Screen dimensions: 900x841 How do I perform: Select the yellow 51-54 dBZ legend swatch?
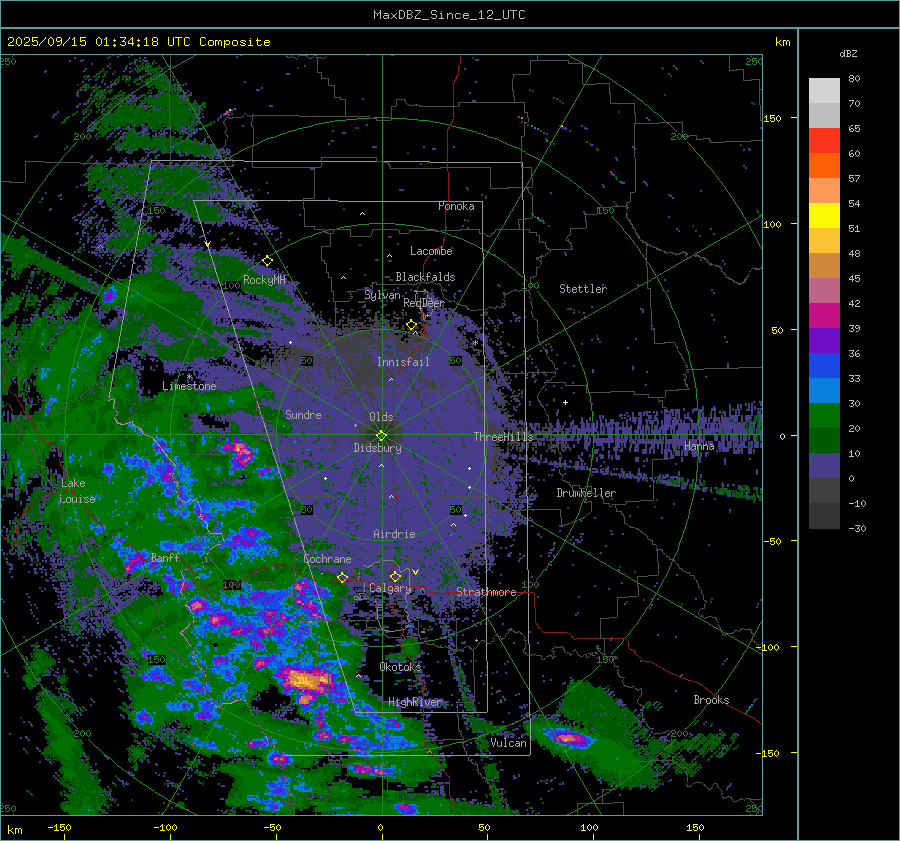tap(824, 216)
